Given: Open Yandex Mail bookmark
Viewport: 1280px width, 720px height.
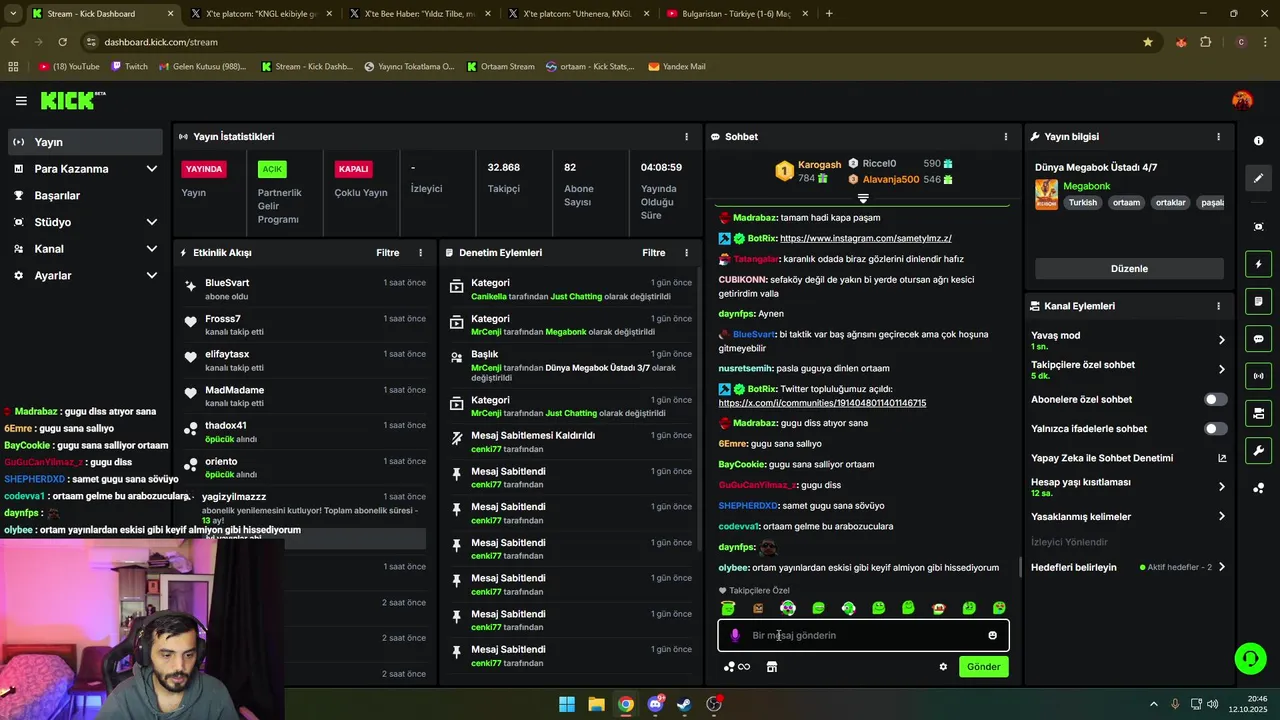Looking at the screenshot, I should (x=676, y=67).
